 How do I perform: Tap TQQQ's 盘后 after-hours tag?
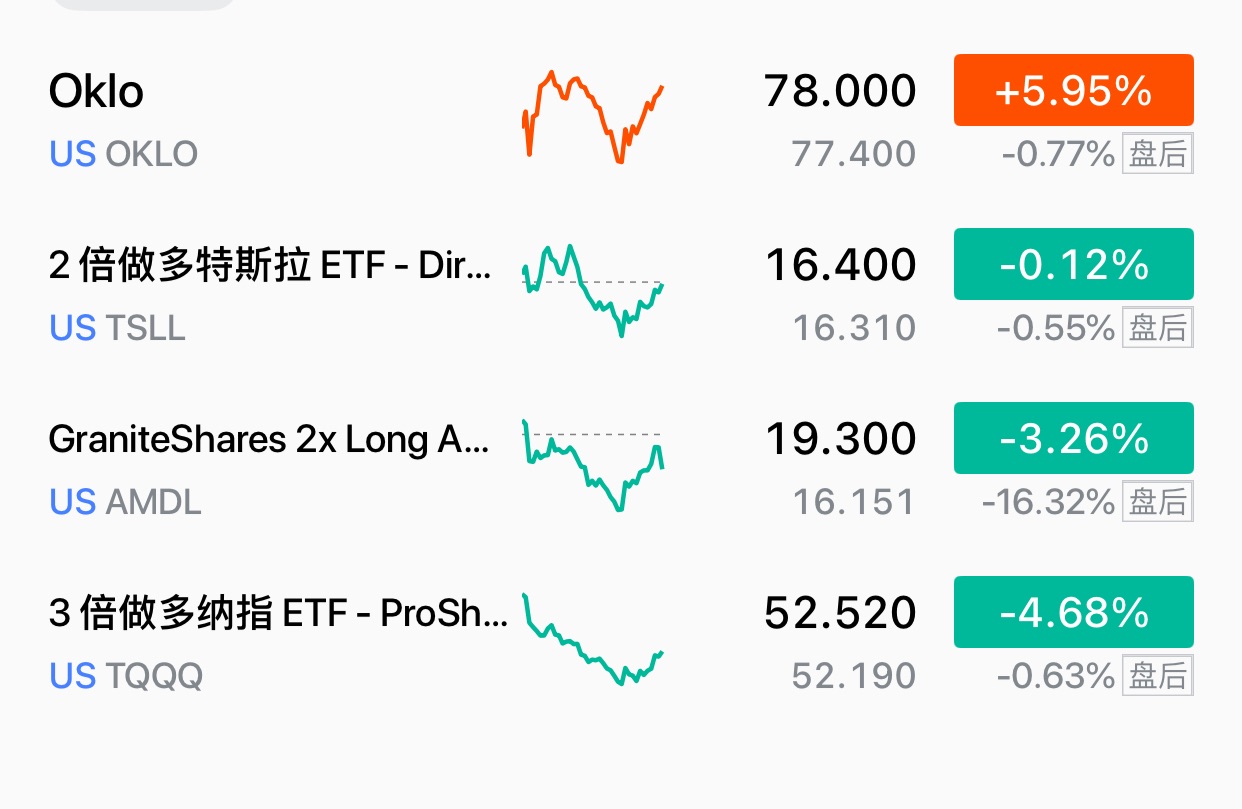click(1157, 676)
